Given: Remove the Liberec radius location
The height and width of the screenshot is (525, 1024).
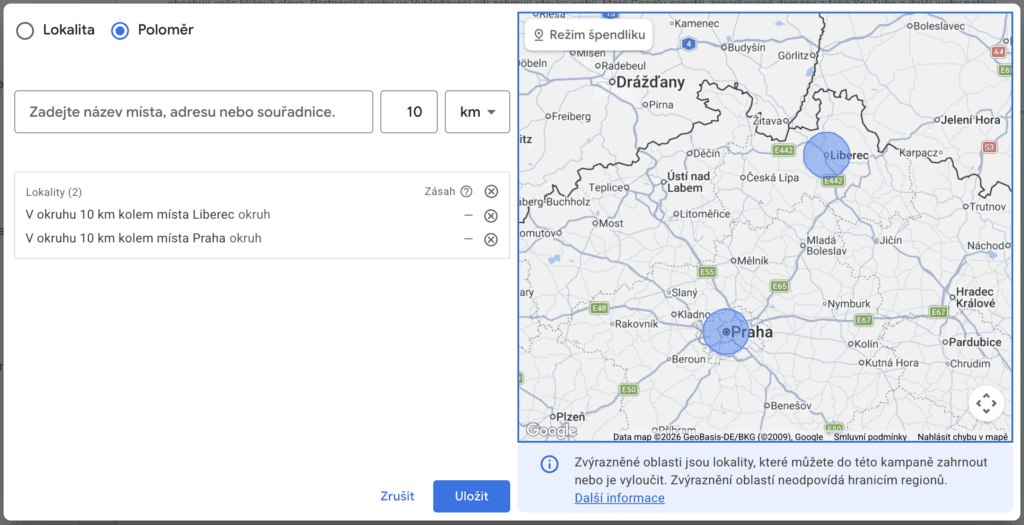Looking at the screenshot, I should click(491, 215).
